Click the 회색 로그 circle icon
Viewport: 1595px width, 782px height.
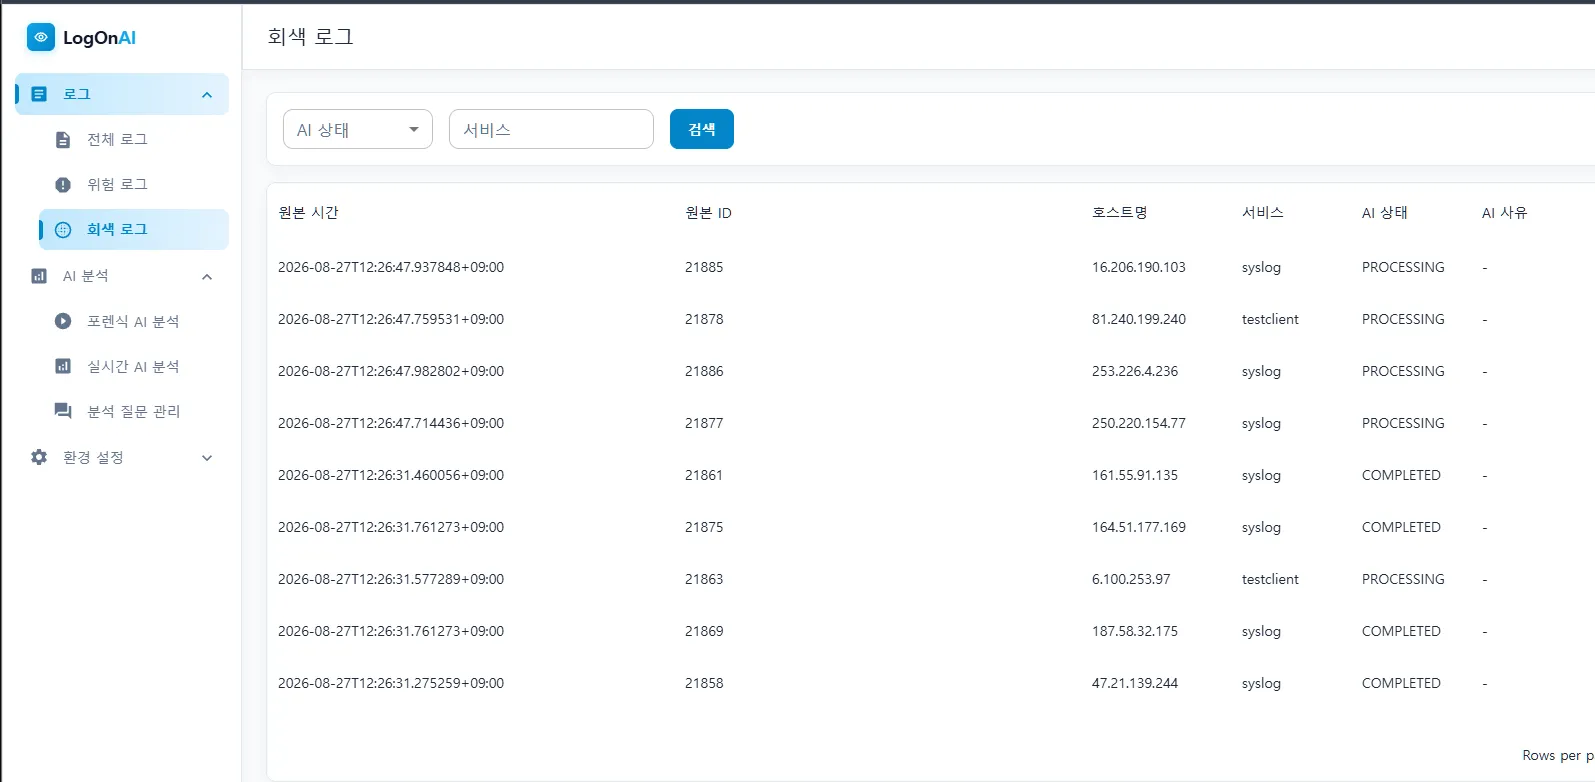pos(63,230)
